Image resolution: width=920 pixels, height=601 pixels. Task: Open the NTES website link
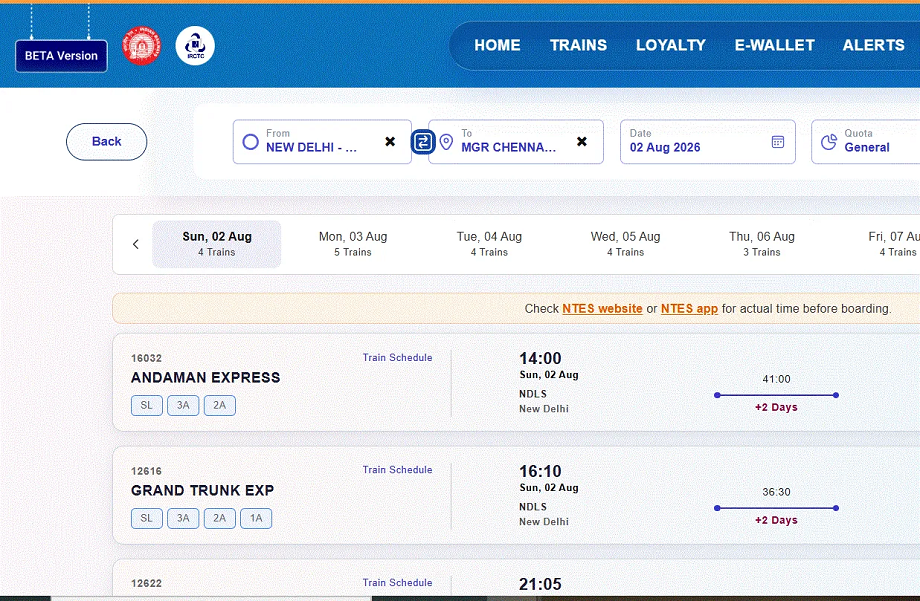(x=602, y=309)
